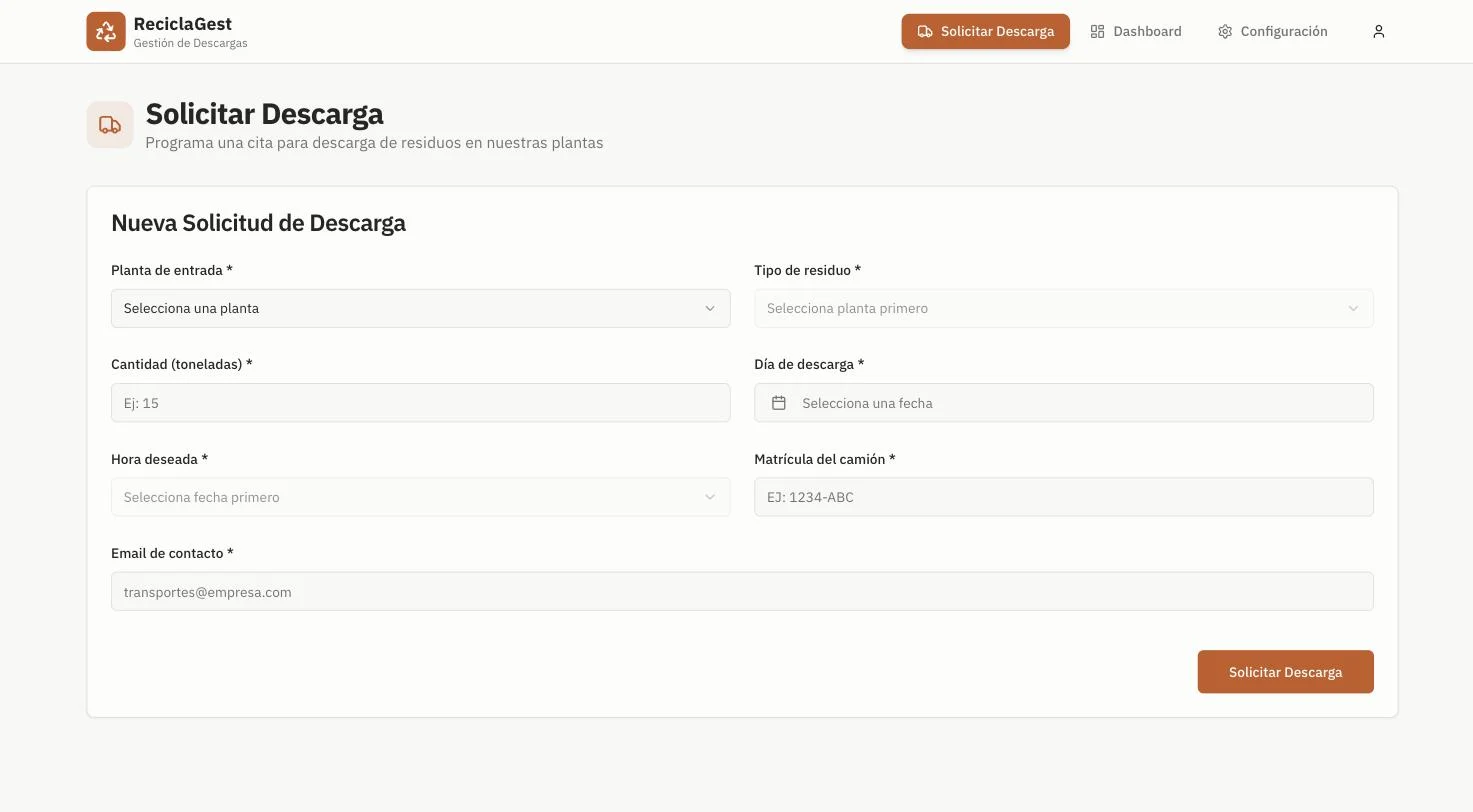Open the Solicitar Descarga navigation tab

[x=986, y=31]
